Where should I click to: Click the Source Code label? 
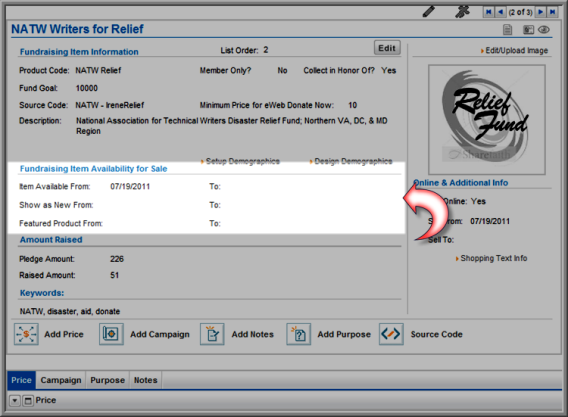coord(437,334)
